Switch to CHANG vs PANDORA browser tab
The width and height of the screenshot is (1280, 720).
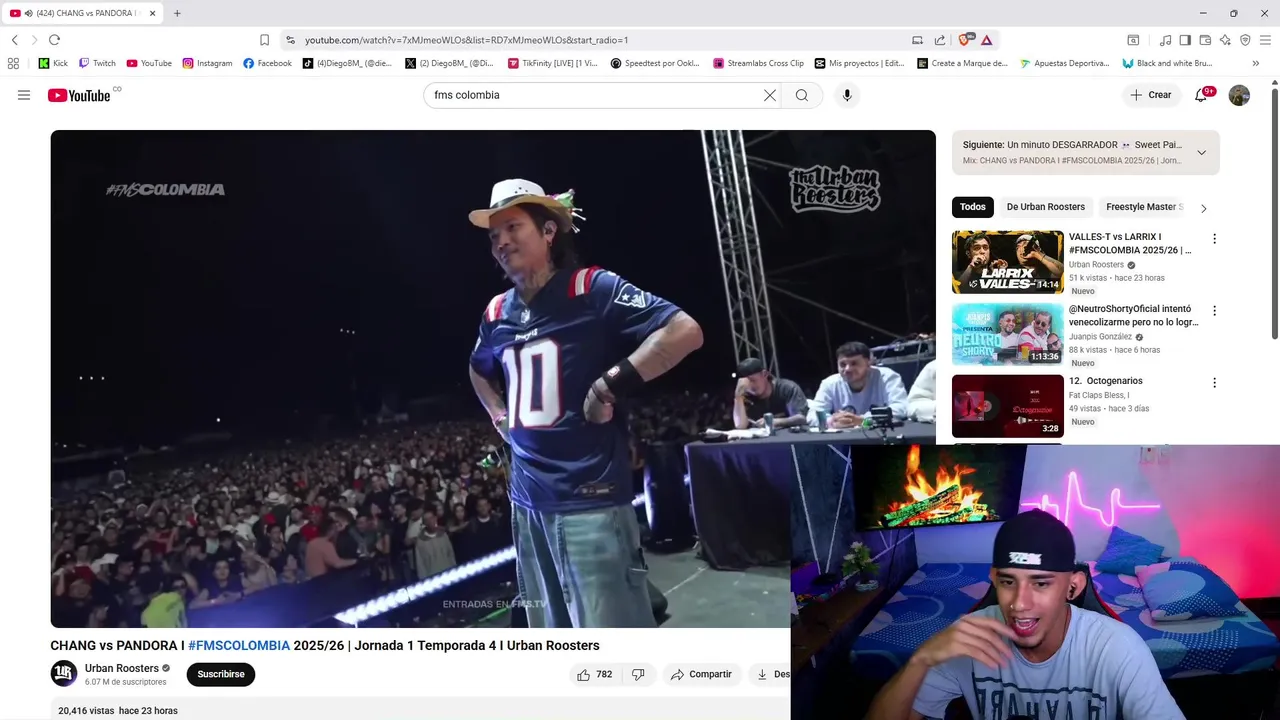(x=82, y=13)
